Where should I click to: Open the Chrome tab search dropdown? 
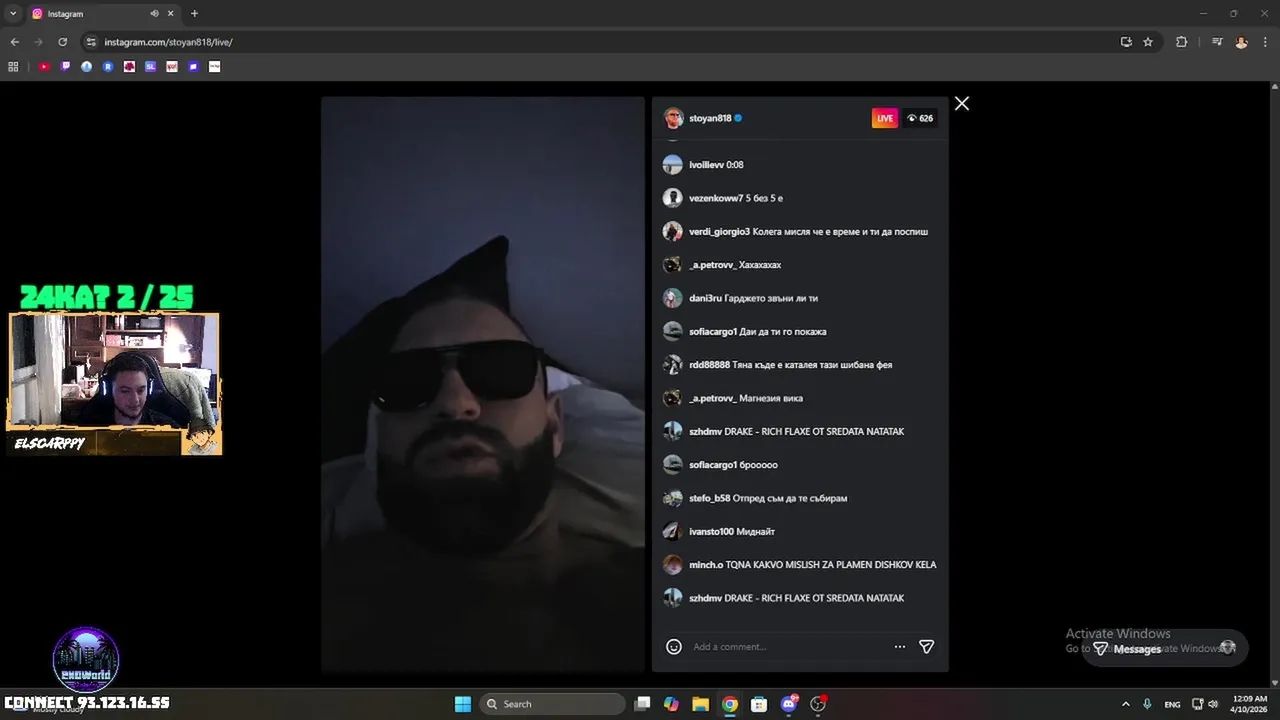[x=13, y=14]
